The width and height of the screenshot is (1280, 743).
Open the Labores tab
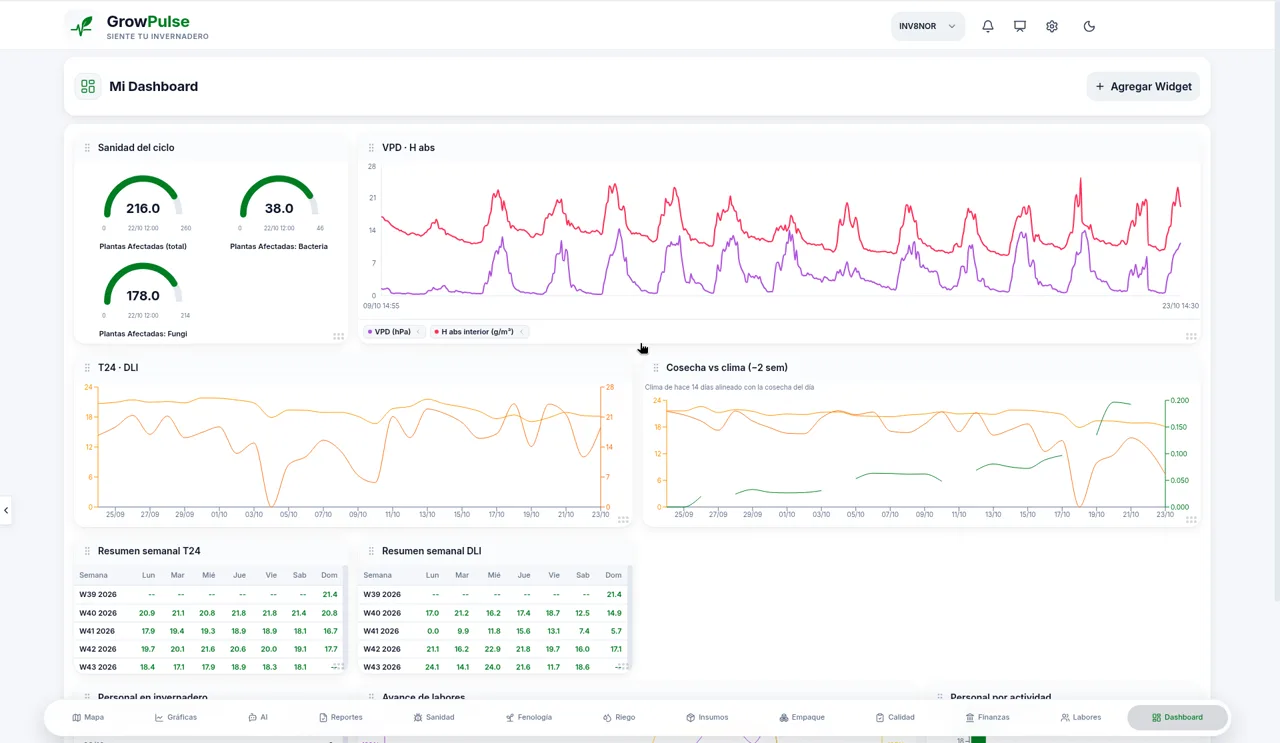[1081, 717]
